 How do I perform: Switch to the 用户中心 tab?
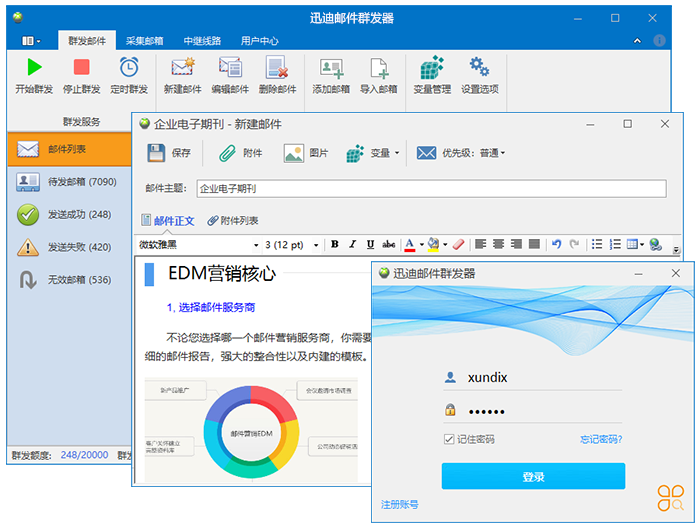click(x=259, y=41)
